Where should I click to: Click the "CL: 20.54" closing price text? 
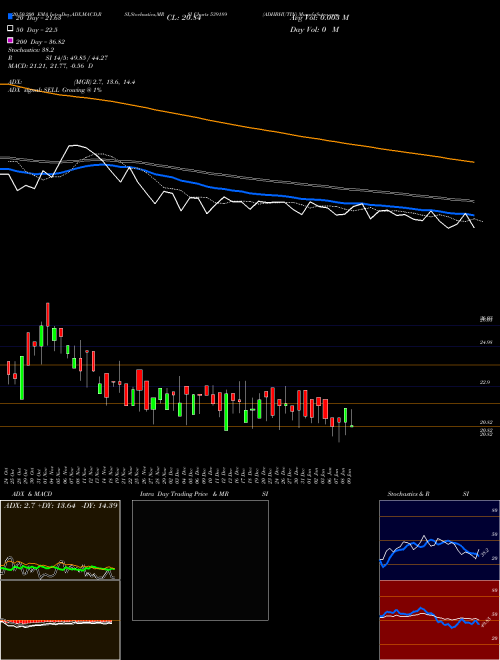186,17
